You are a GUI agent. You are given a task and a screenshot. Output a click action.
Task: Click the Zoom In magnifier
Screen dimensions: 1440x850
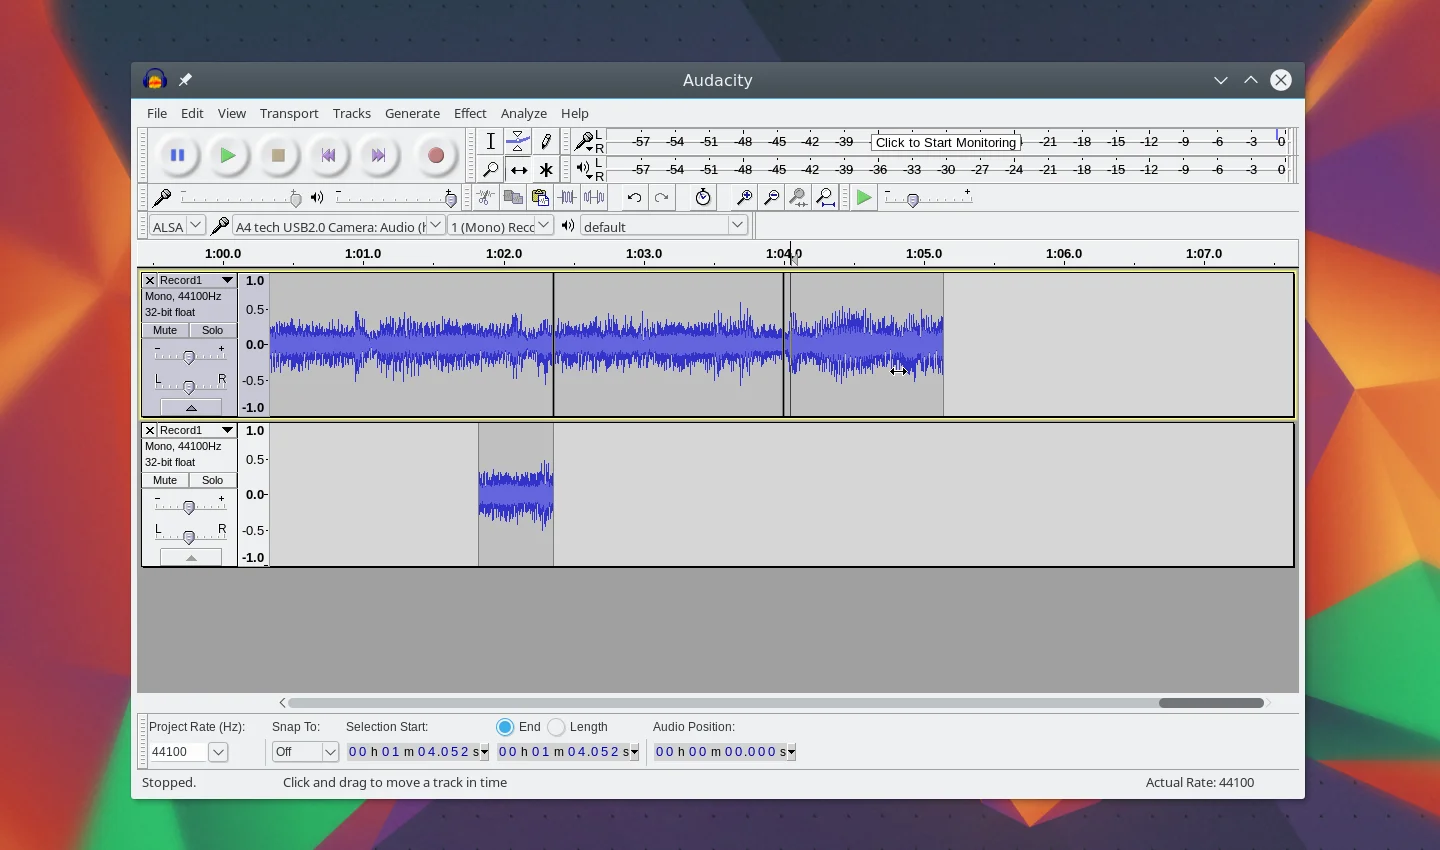[743, 198]
